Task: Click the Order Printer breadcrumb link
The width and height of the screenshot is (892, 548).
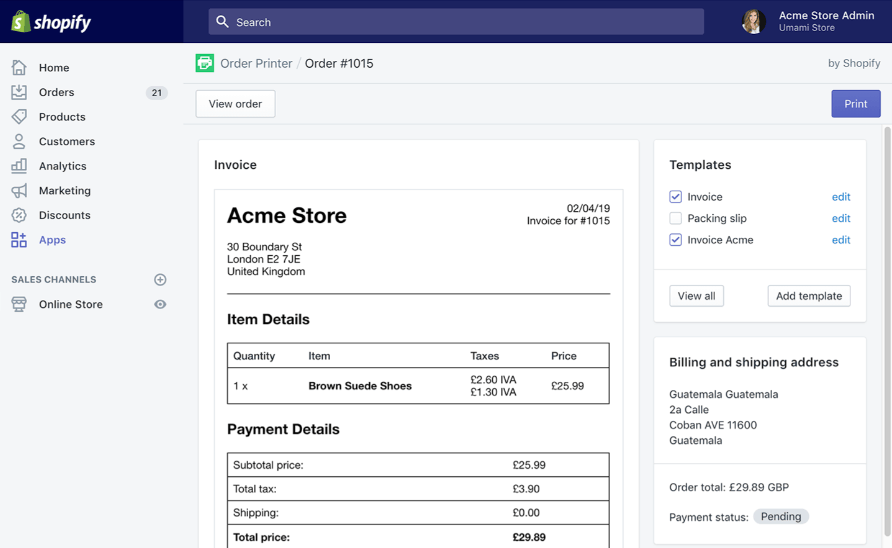Action: click(x=256, y=63)
